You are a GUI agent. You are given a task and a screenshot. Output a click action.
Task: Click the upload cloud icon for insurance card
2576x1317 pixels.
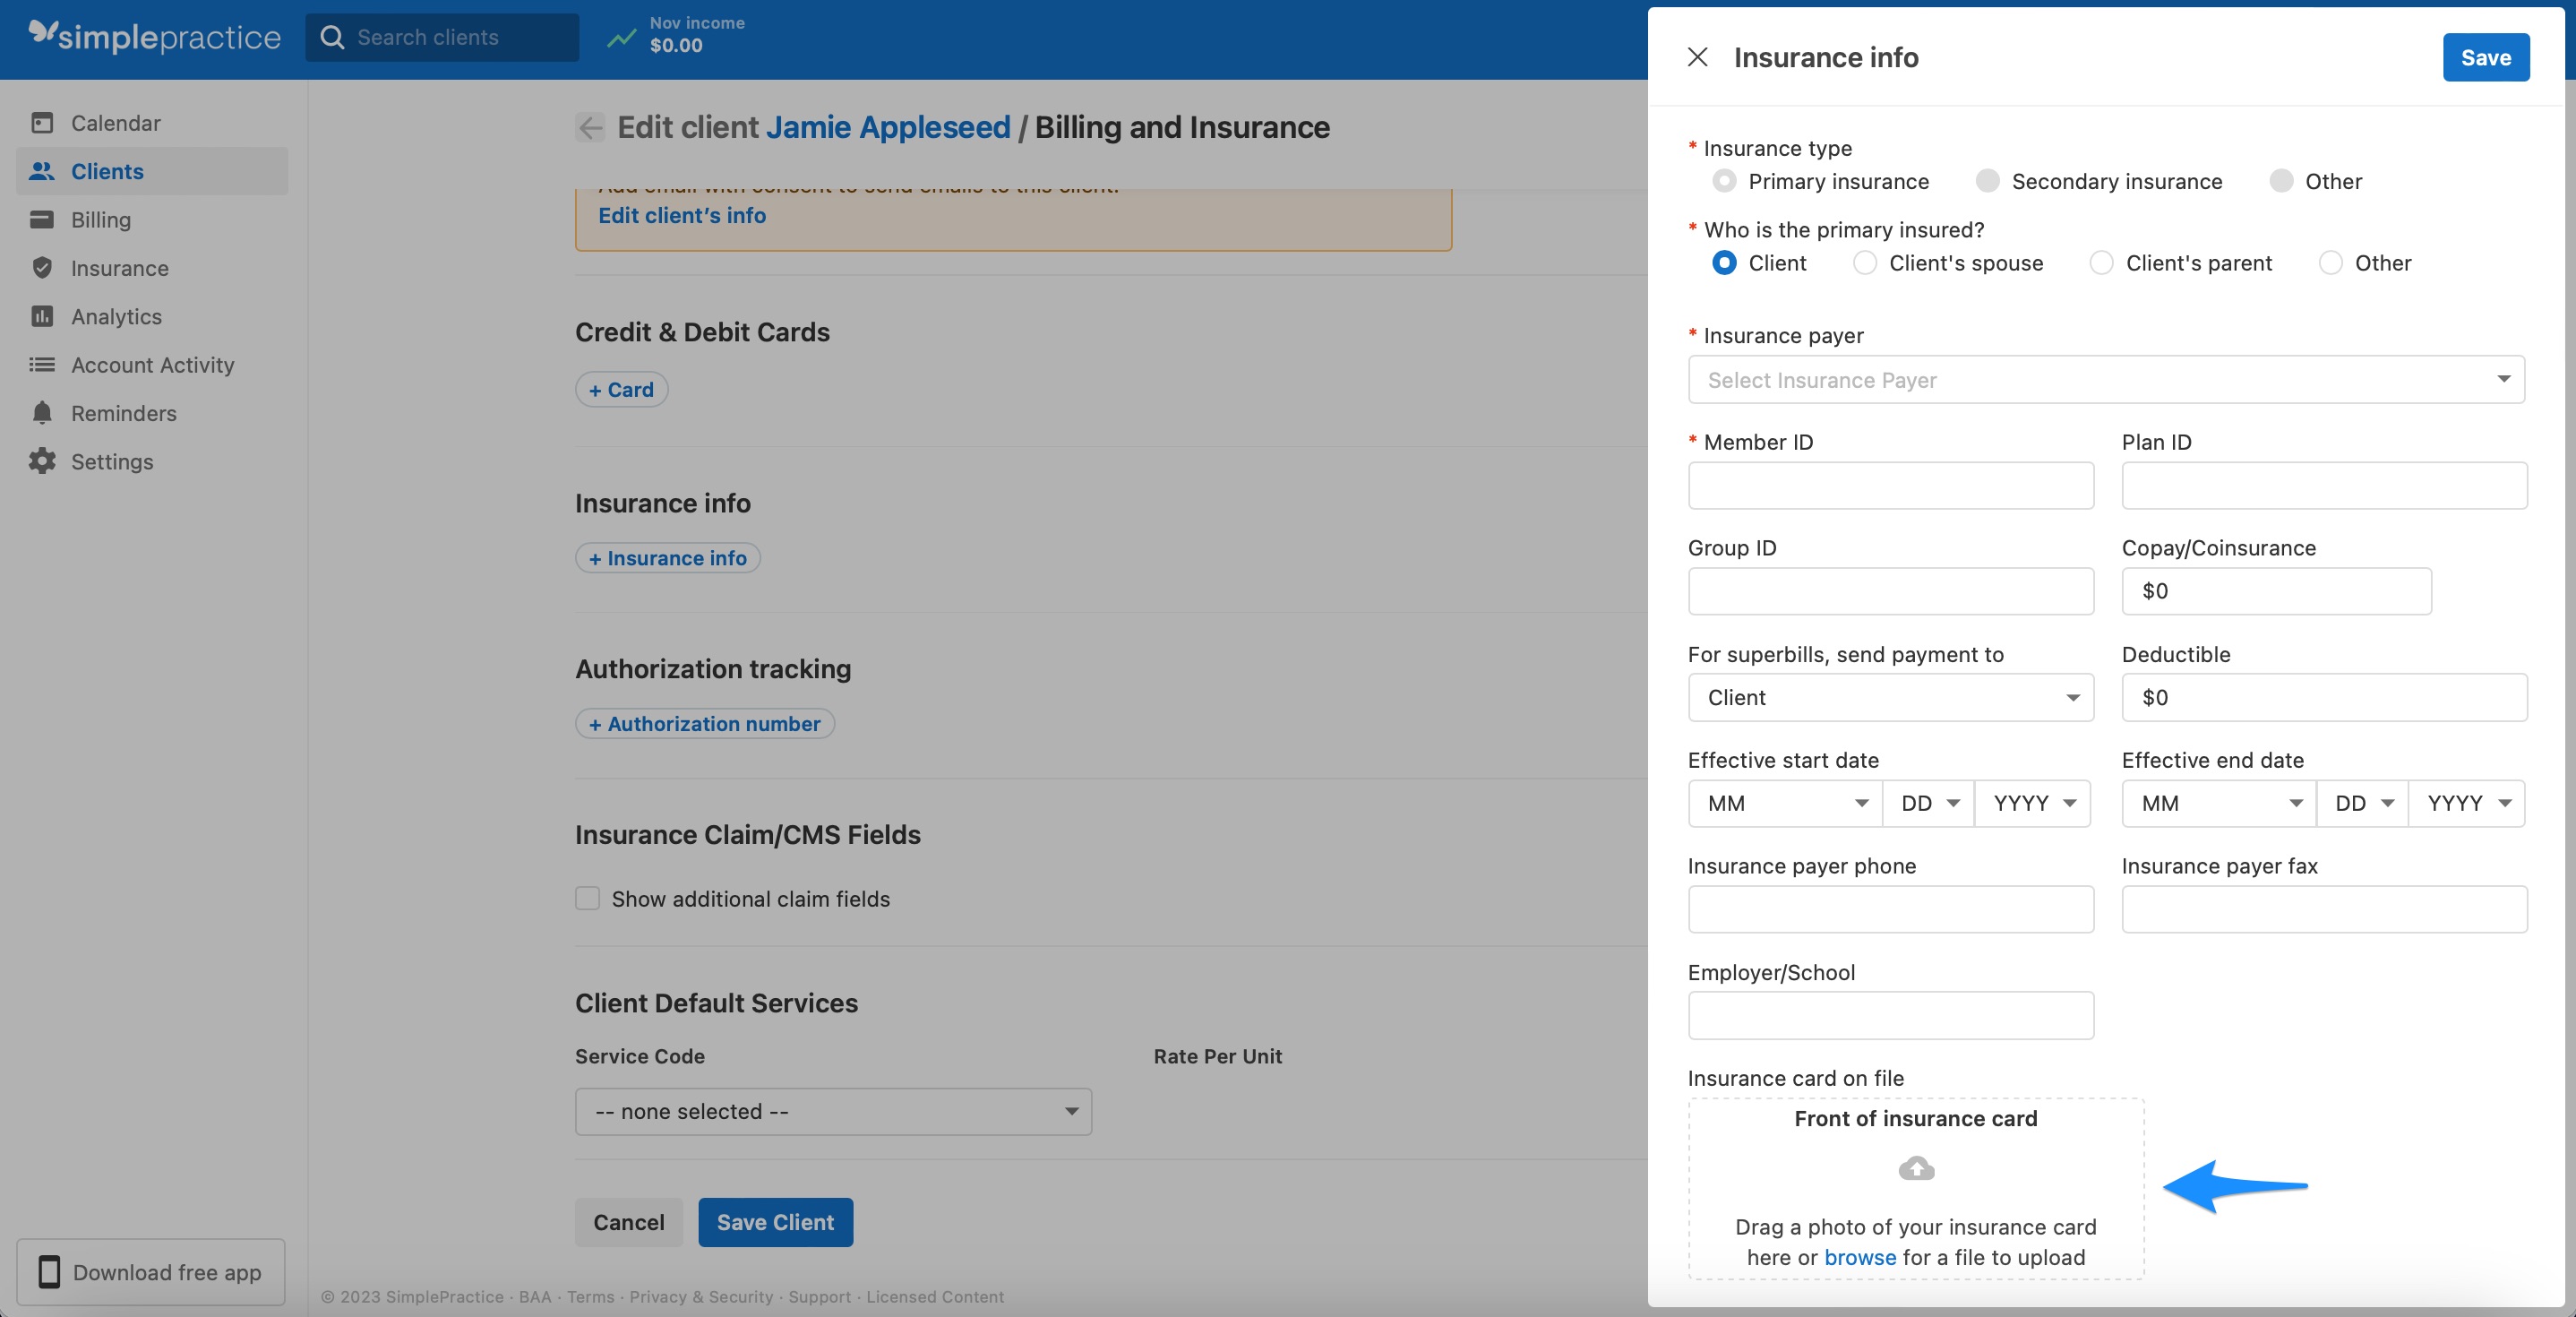(1915, 1169)
